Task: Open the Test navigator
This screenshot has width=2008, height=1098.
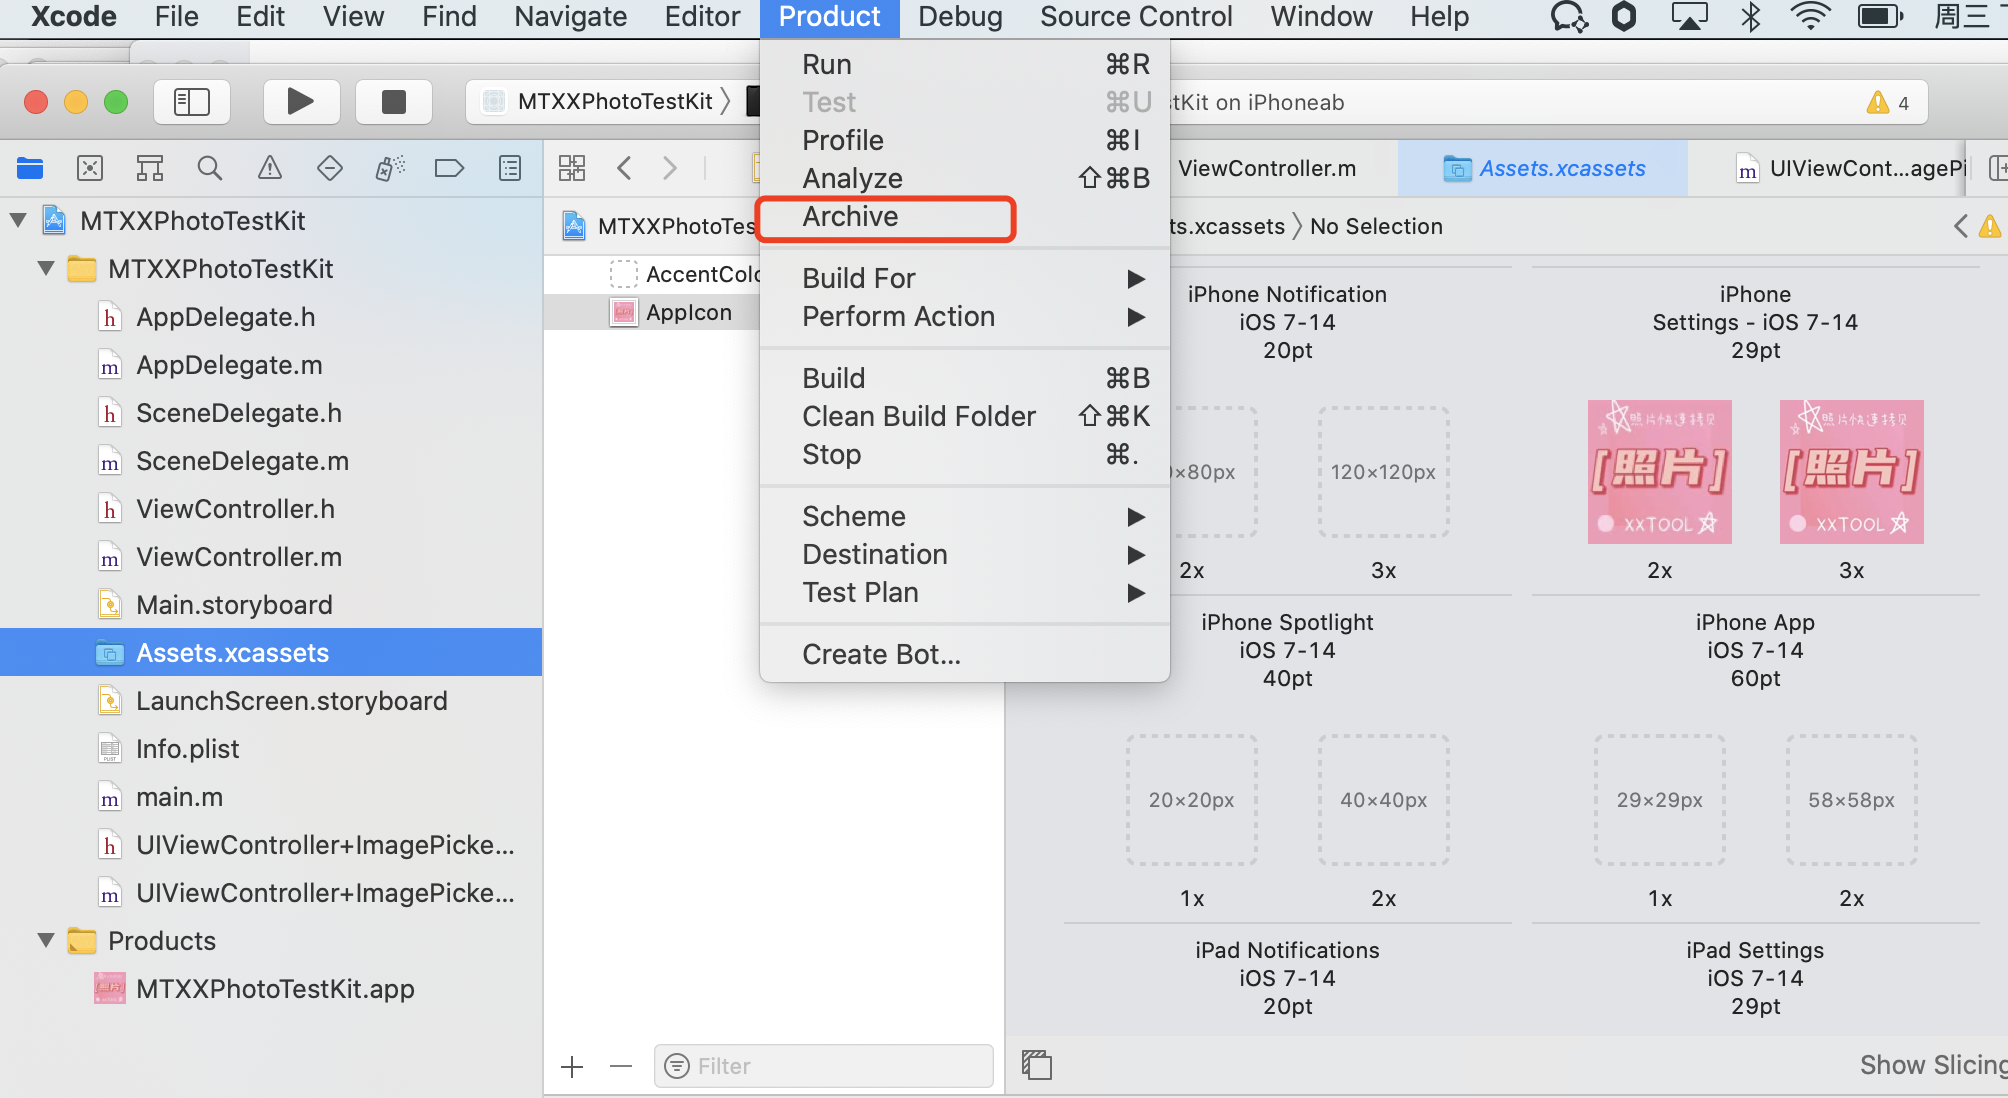Action: click(x=330, y=168)
